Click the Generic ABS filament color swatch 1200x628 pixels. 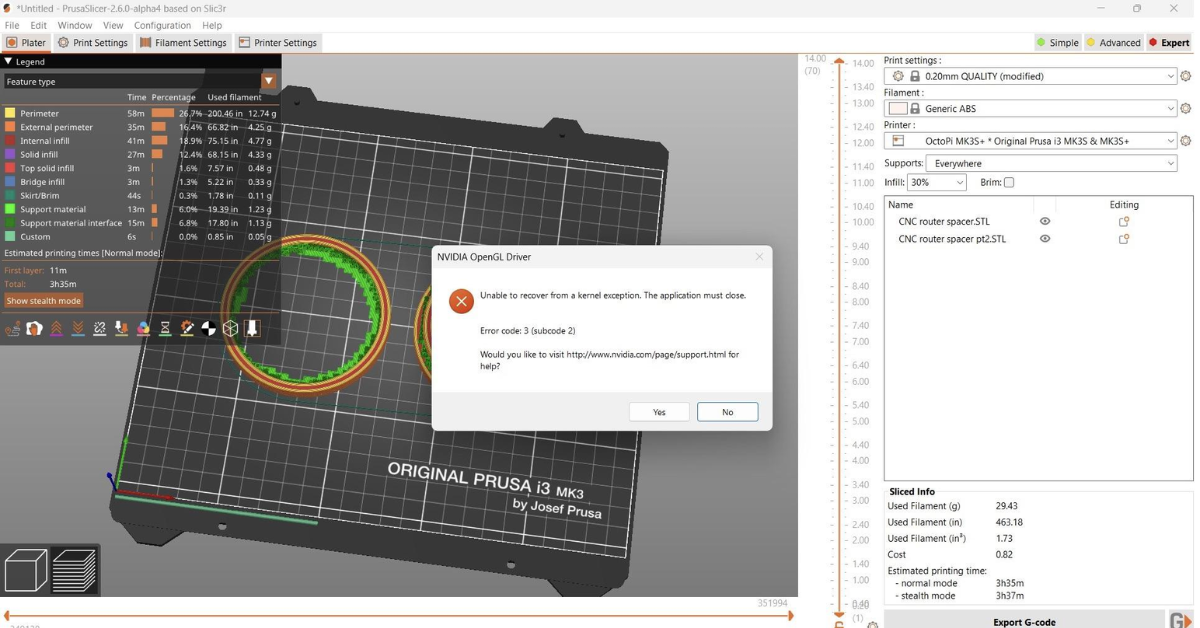(898, 109)
